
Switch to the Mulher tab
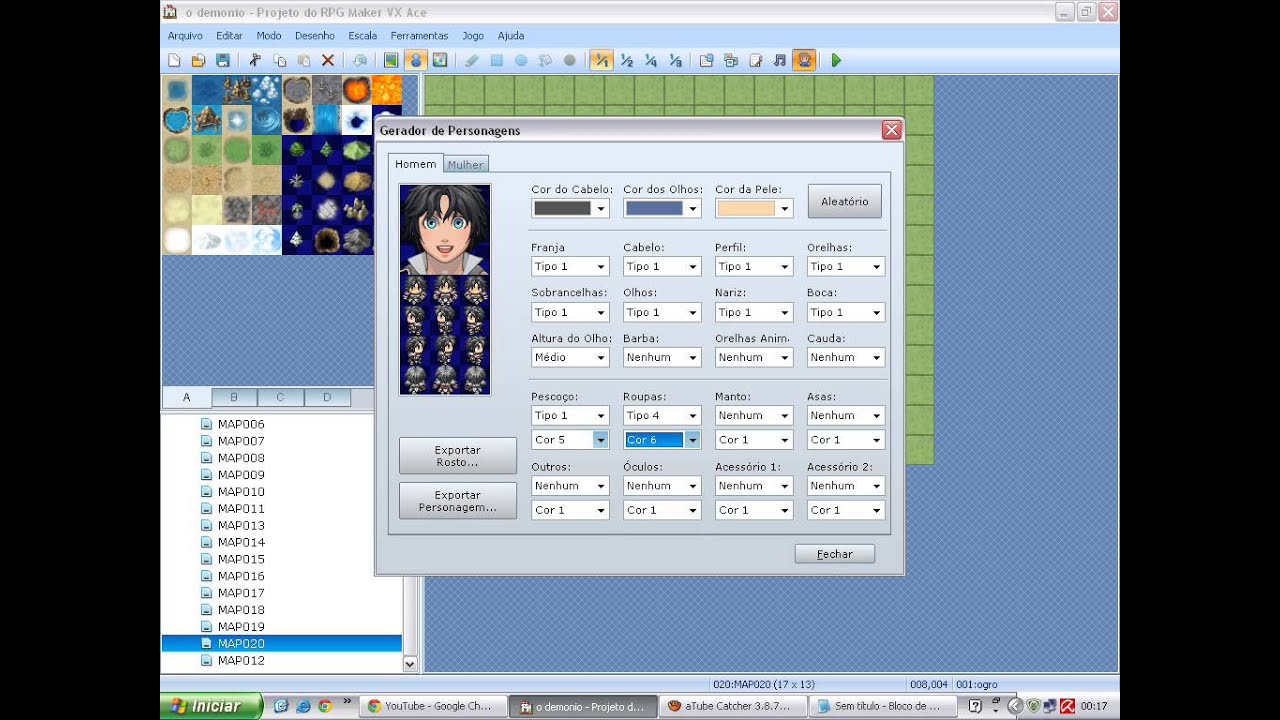pyautogui.click(x=466, y=165)
